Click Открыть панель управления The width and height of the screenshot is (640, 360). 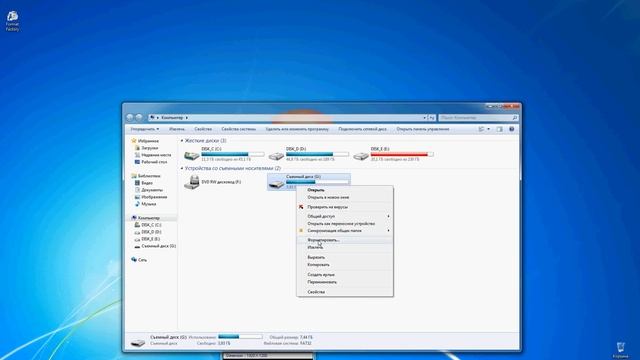422,129
